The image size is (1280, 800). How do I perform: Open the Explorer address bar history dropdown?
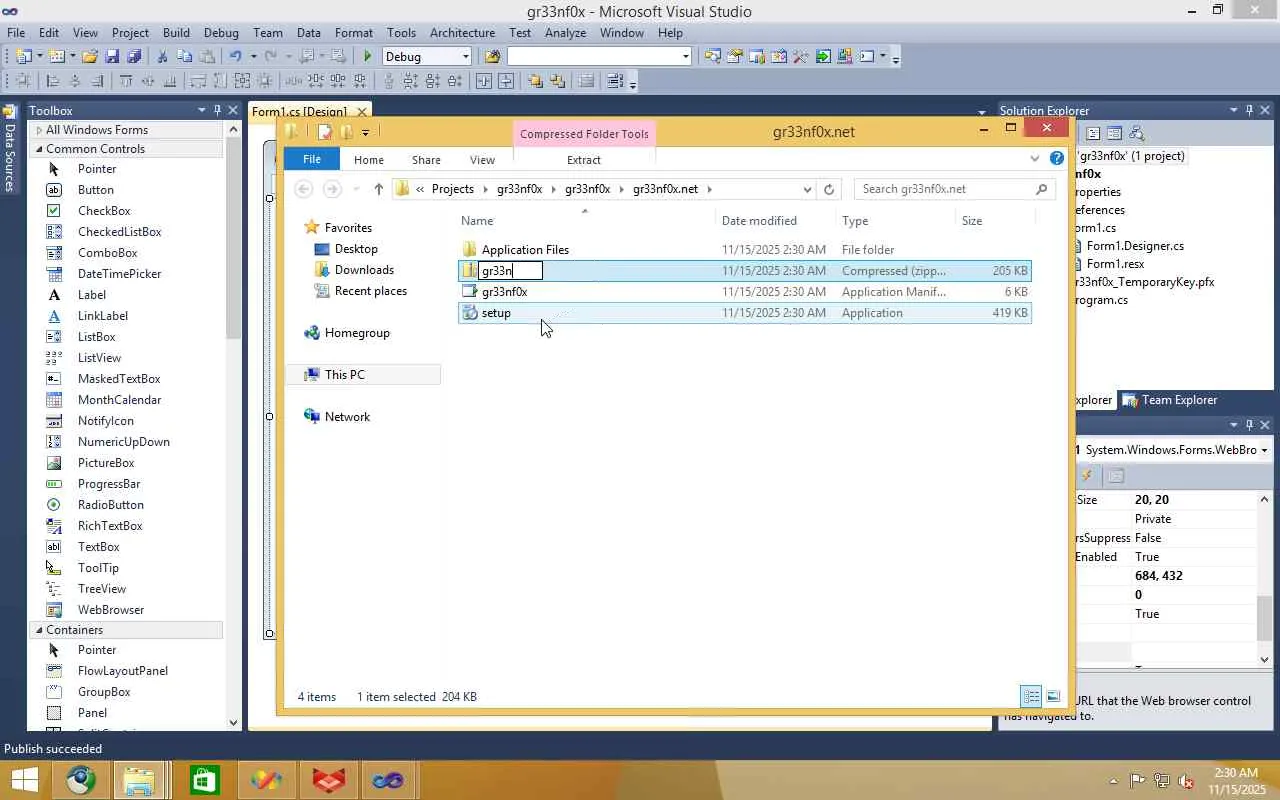807,189
